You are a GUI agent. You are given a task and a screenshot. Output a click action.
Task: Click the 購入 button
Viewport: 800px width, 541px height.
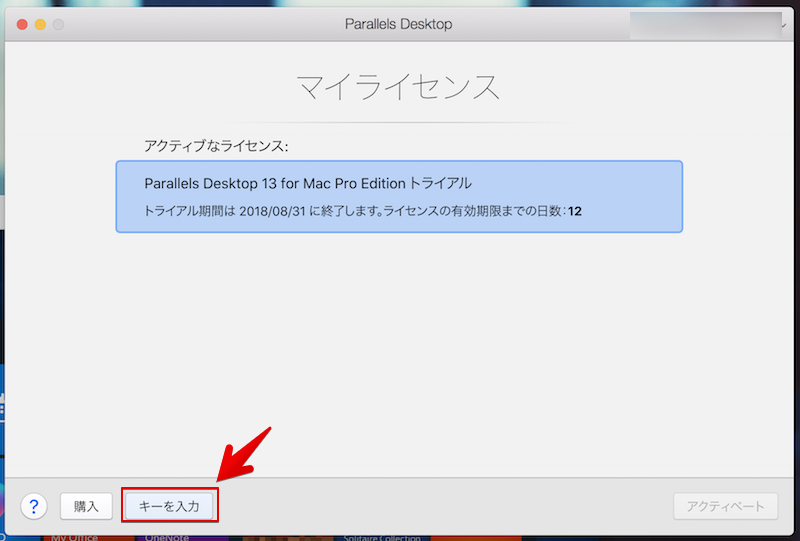86,506
